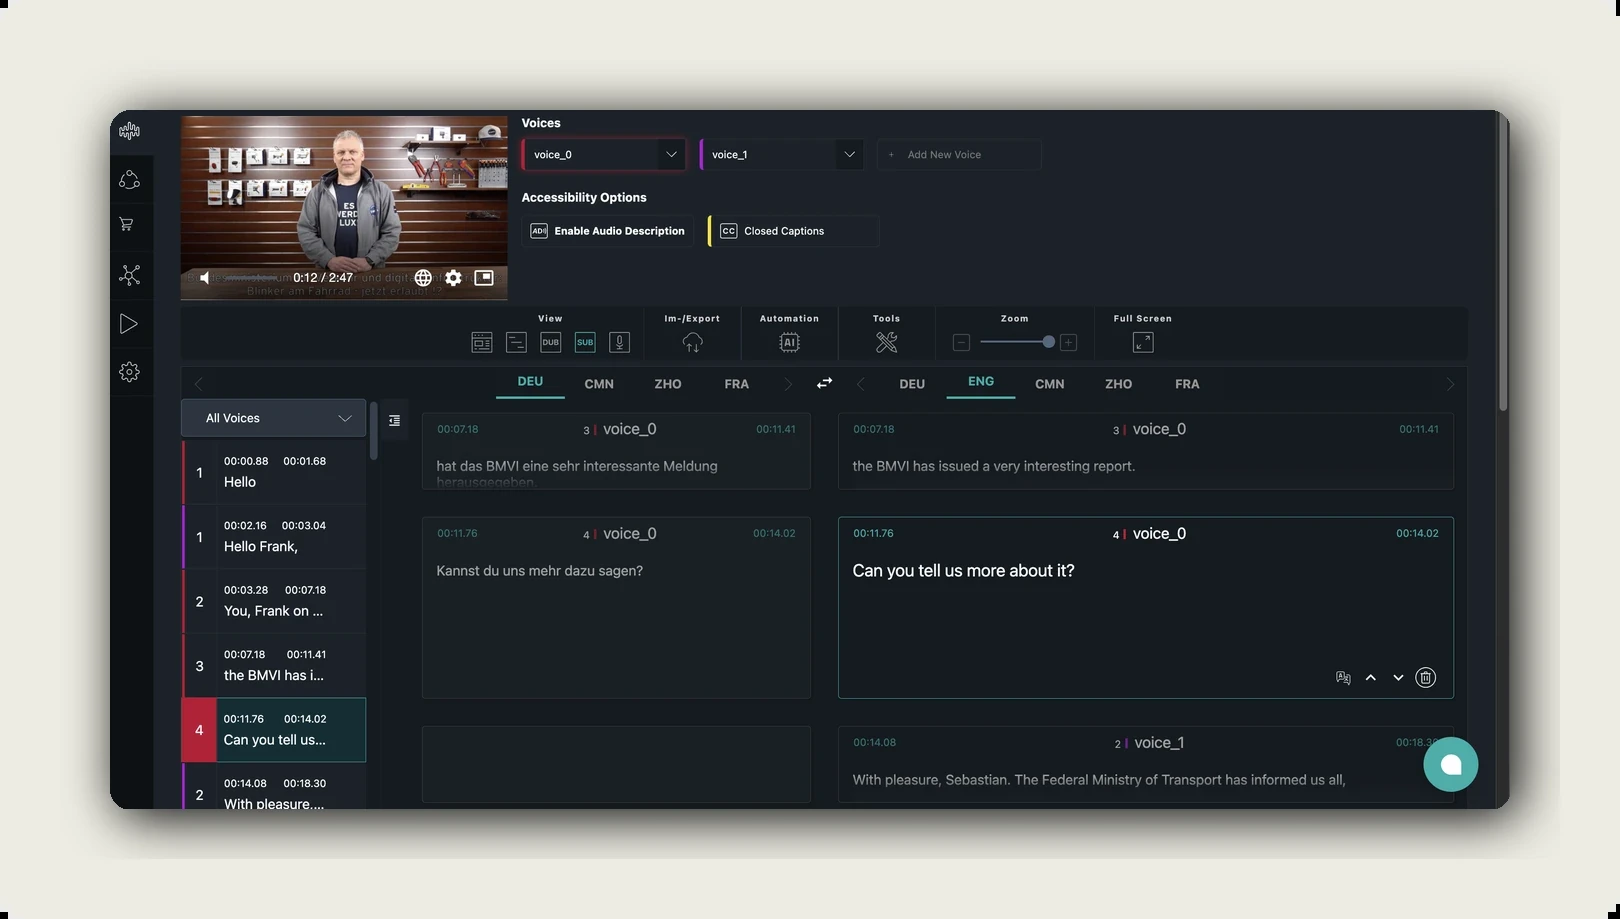Open the shopping cart sidebar icon
The image size is (1620, 919).
point(127,224)
